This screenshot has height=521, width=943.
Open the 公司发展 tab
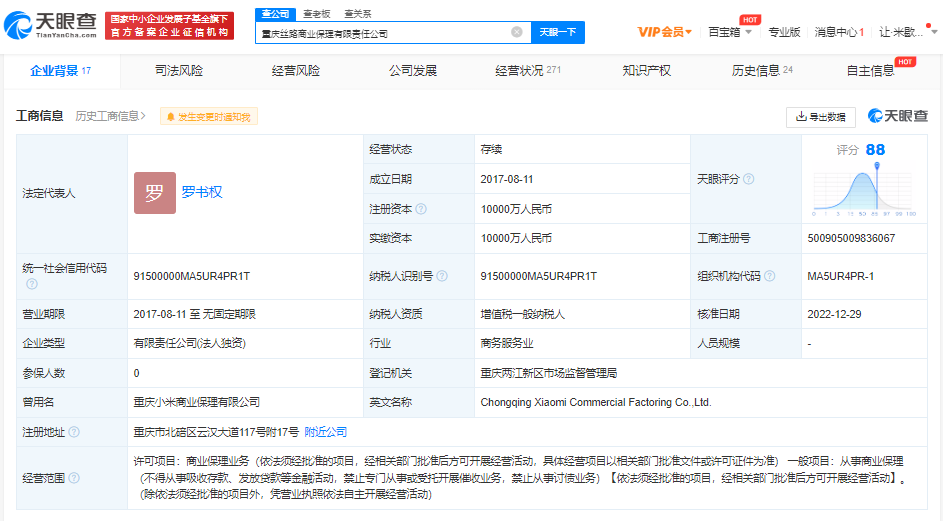pos(413,71)
